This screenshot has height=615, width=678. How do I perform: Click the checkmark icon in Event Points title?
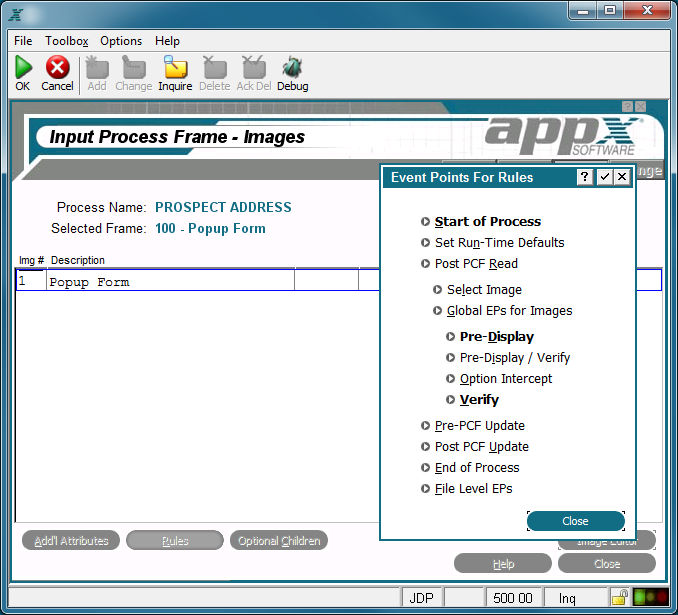604,177
